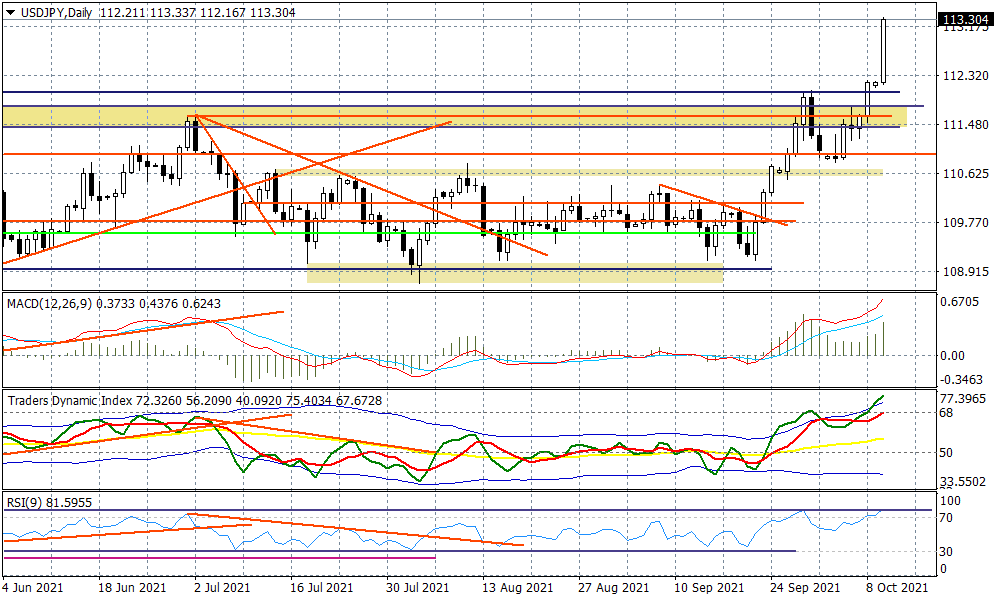Click the 10 Sep 2021 date label
The height and width of the screenshot is (600, 1000).
709,587
